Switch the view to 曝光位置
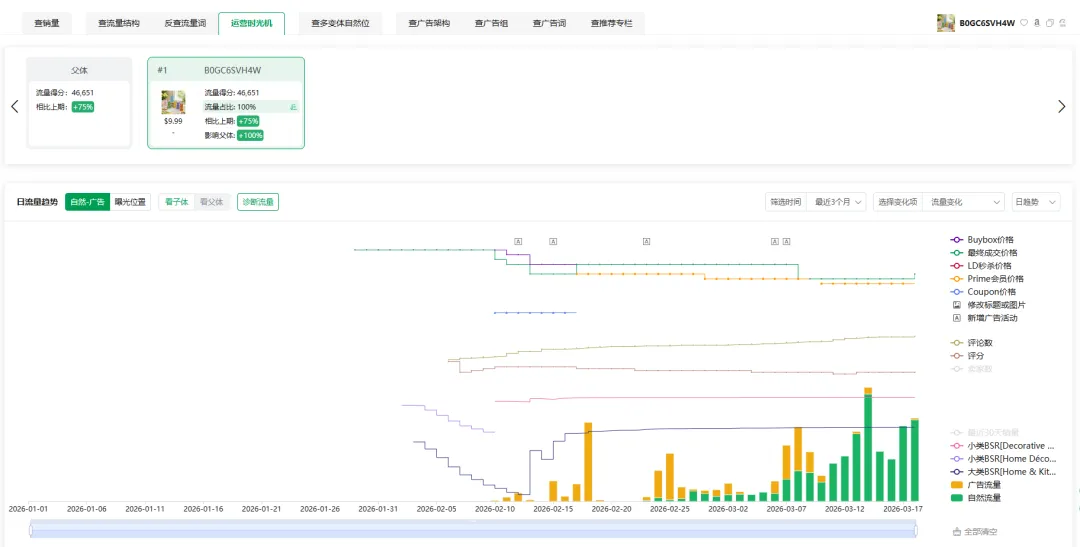 click(x=130, y=202)
